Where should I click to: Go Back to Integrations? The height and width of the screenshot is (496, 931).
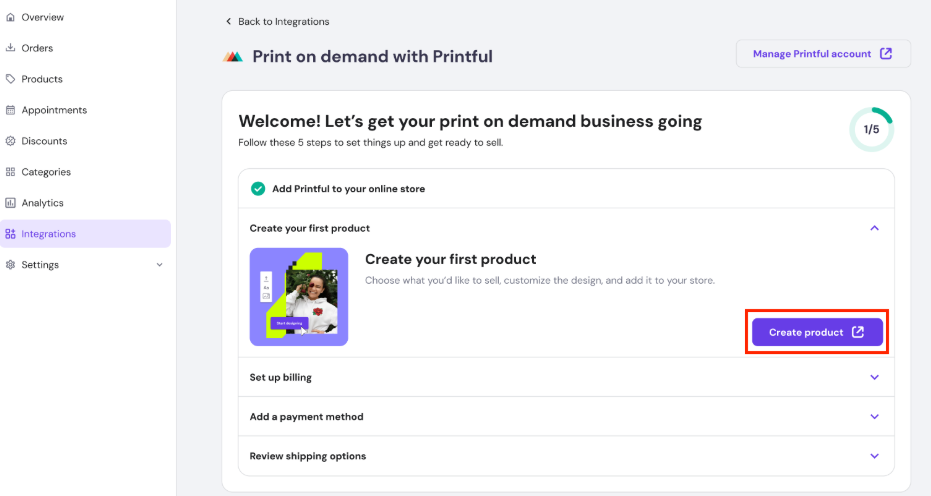pyautogui.click(x=277, y=21)
